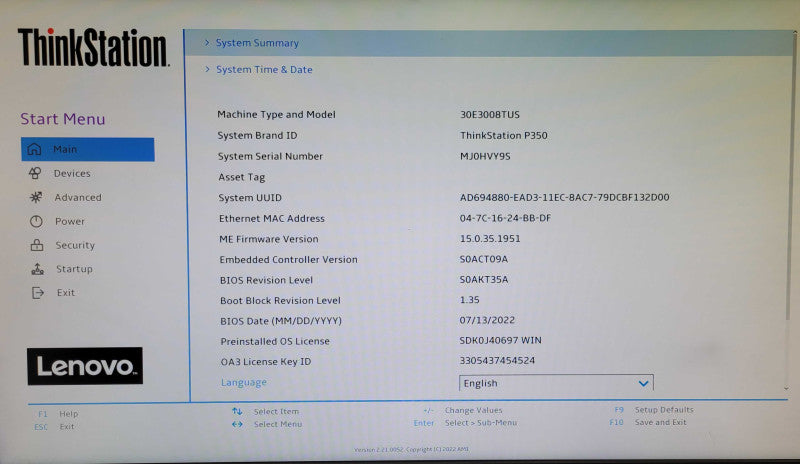800x464 pixels.
Task: Open System Time & Date link
Action: pyautogui.click(x=264, y=69)
